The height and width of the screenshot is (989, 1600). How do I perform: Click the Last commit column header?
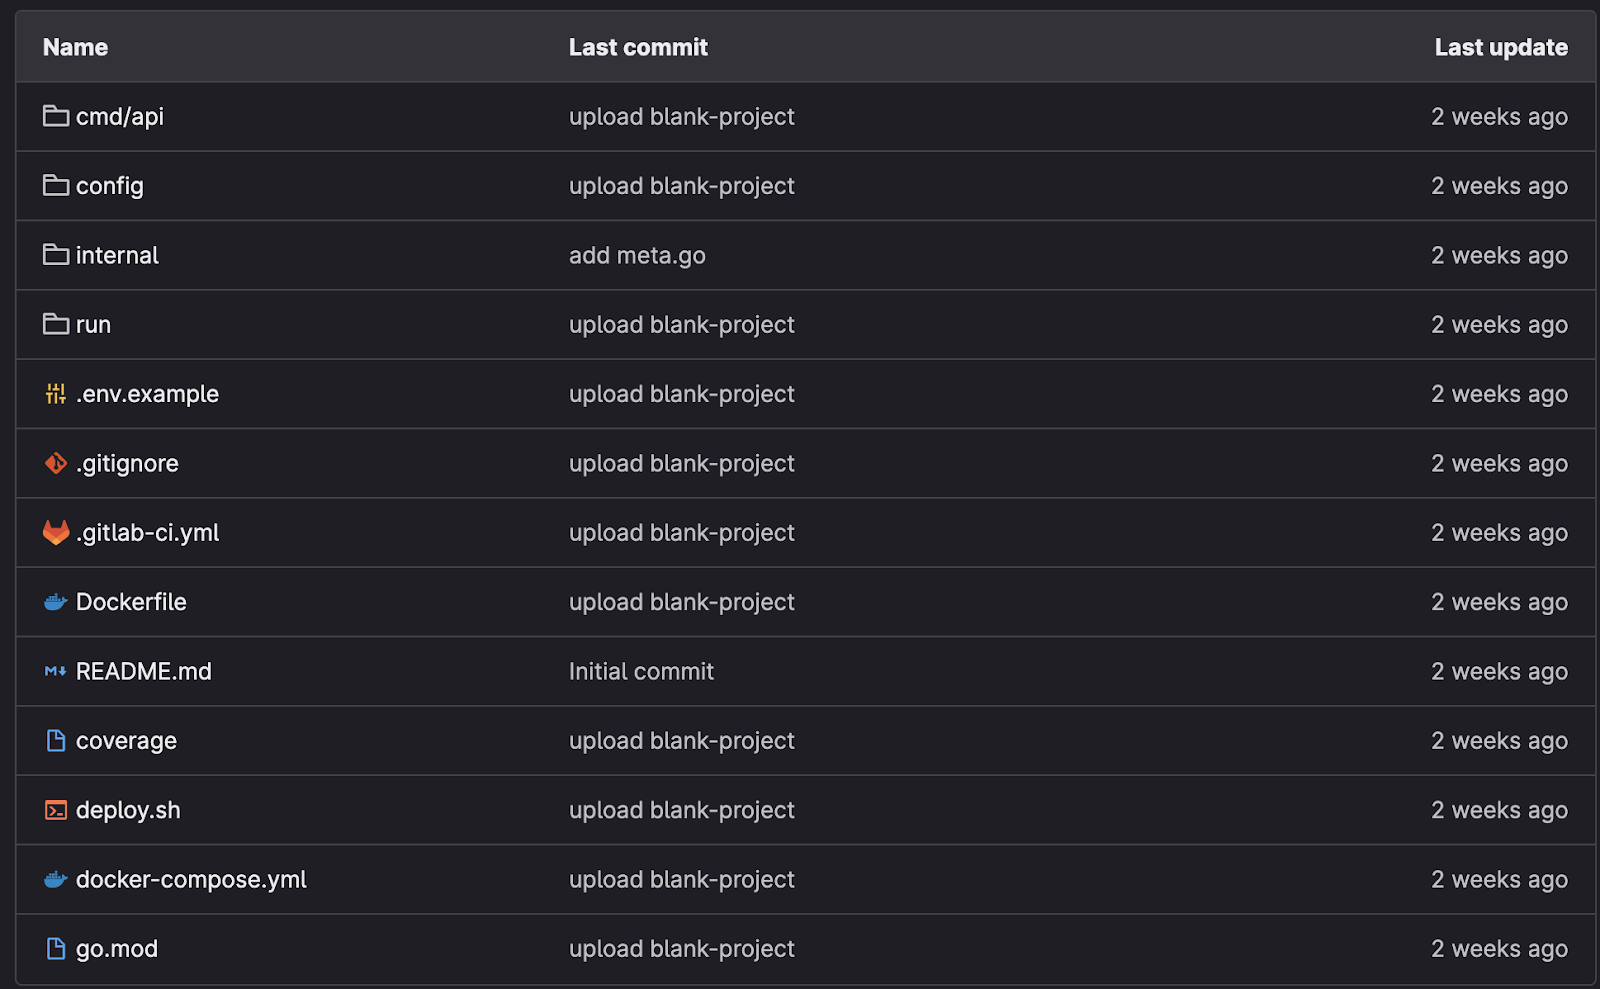pyautogui.click(x=638, y=47)
